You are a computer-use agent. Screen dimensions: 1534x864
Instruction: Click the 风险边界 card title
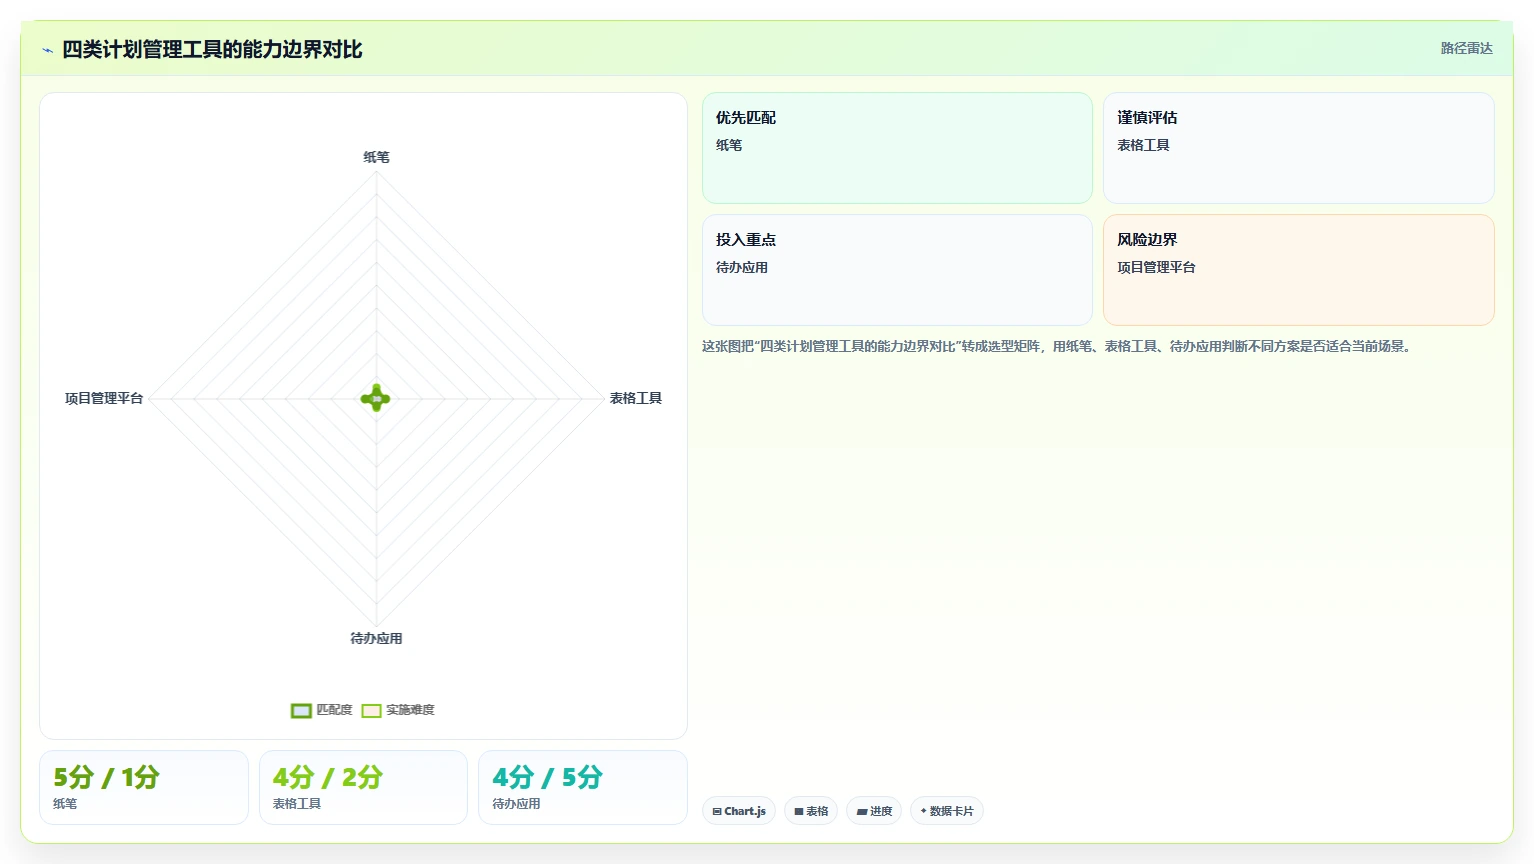click(x=1147, y=239)
